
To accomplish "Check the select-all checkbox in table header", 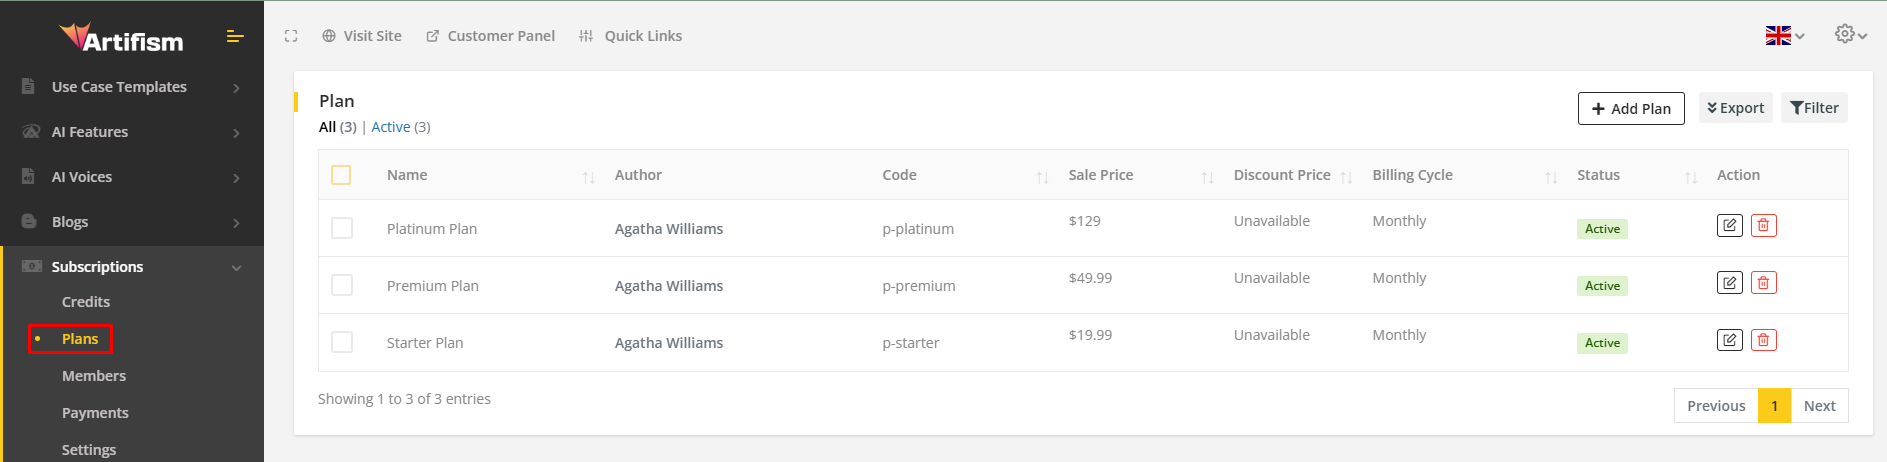I will point(341,175).
